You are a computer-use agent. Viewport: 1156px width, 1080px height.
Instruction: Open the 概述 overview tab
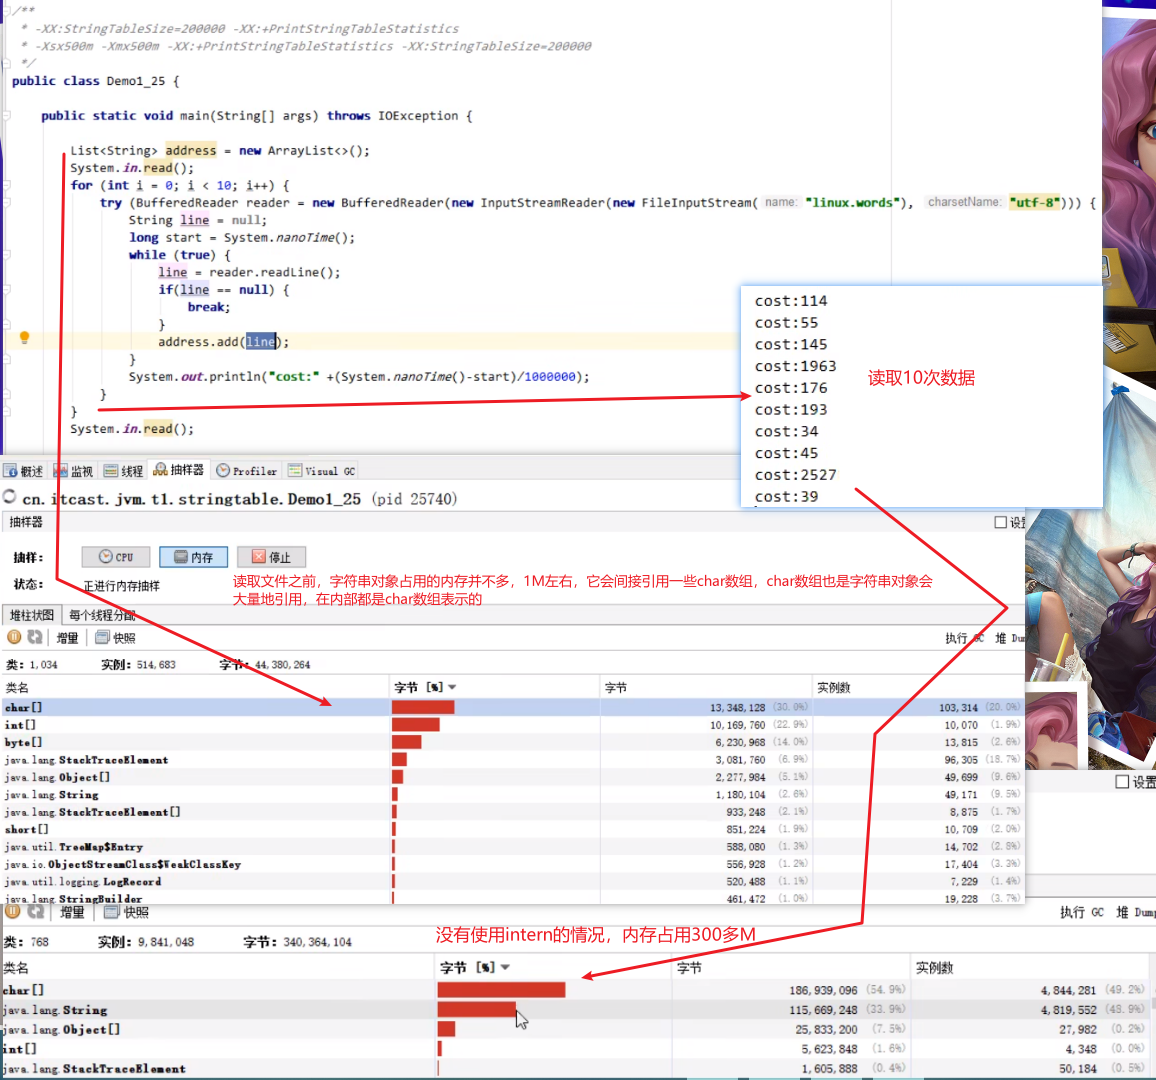point(24,471)
